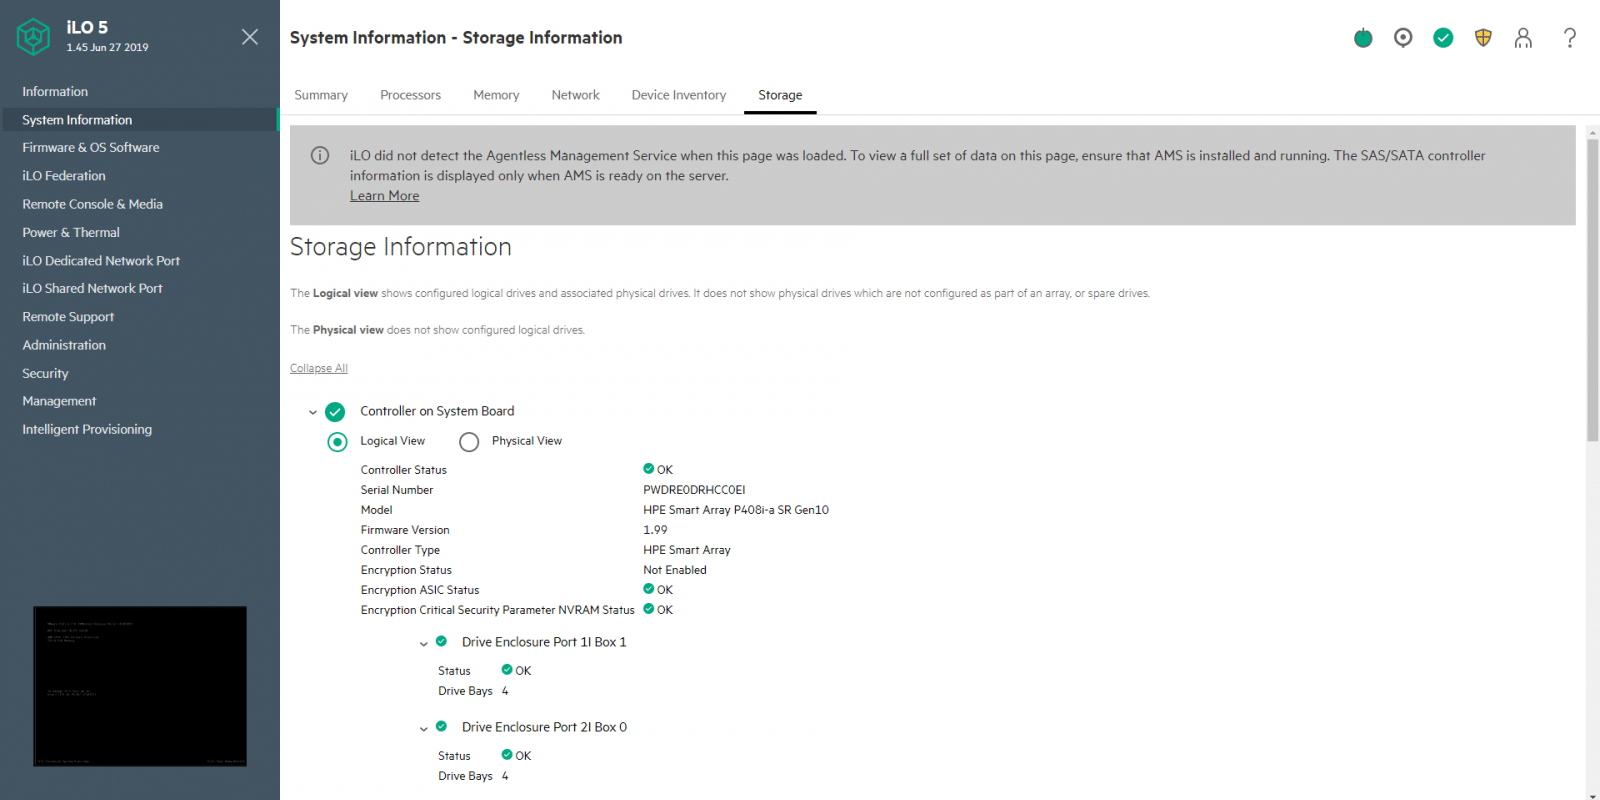Collapse Drive Enclosure Port 2I Box 0
This screenshot has width=1600, height=800.
click(x=424, y=728)
